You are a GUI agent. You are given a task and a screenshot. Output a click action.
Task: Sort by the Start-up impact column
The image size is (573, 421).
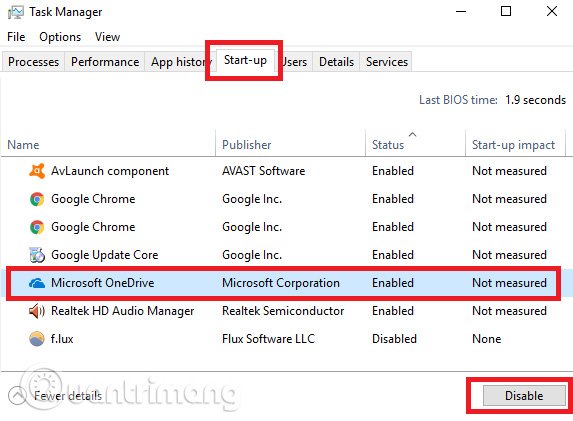point(515,143)
